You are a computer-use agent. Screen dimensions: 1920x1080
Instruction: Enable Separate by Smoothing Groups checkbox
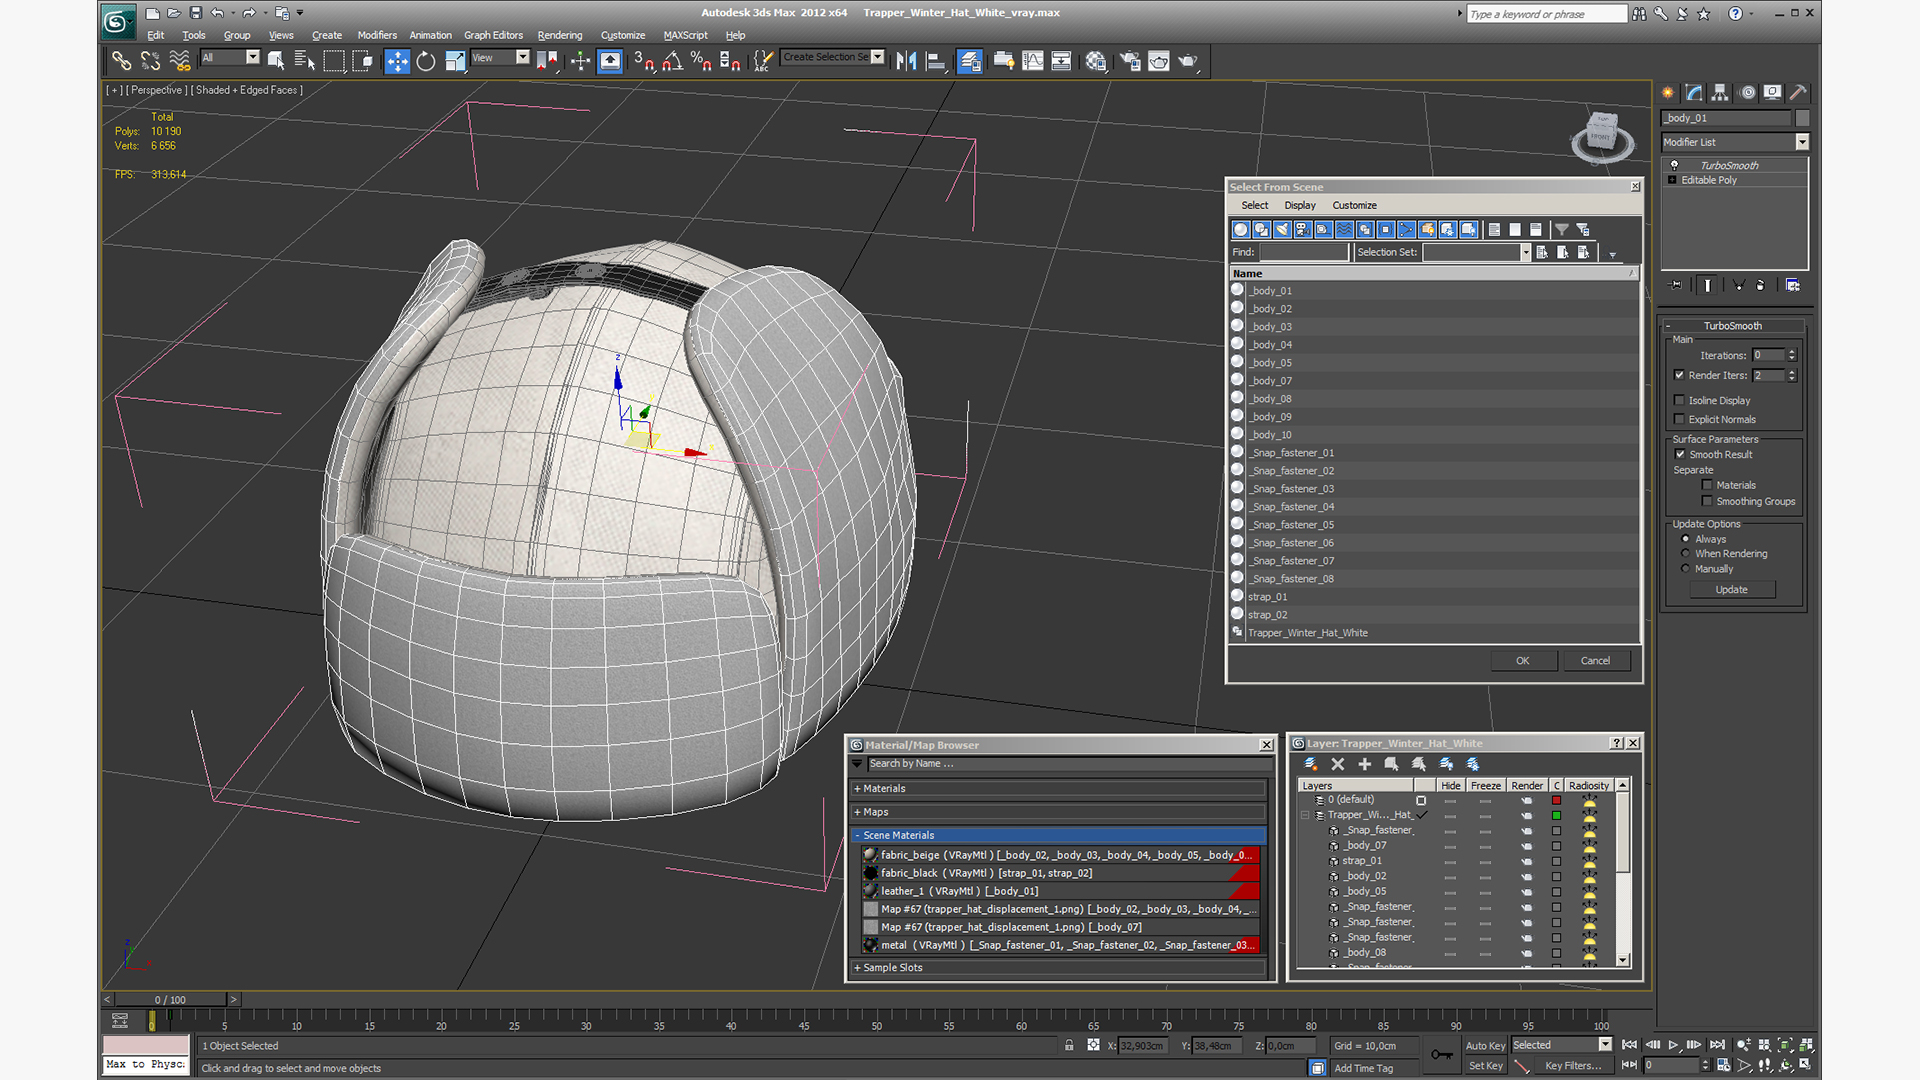click(x=1708, y=501)
